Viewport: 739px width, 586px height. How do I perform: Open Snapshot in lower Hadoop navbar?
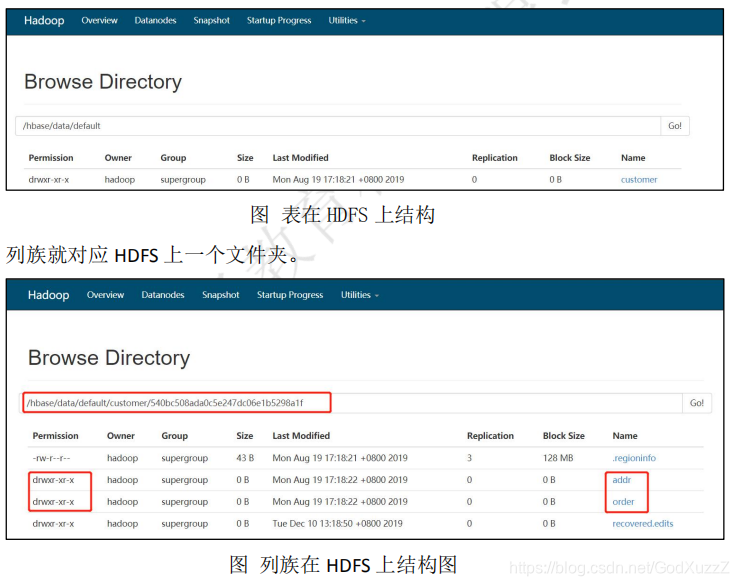coord(221,295)
